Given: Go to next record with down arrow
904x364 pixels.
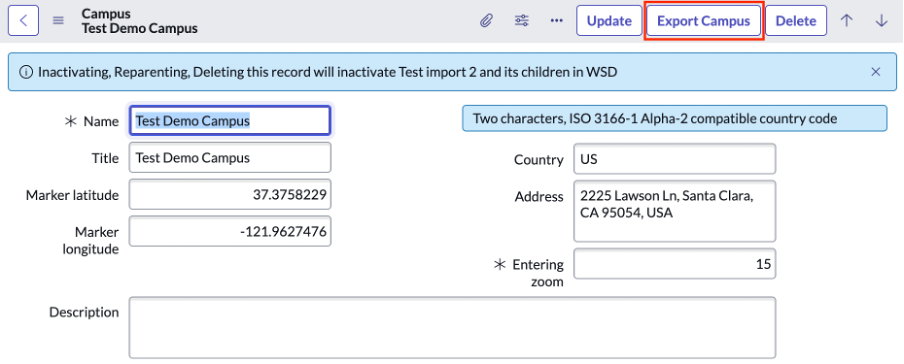Looking at the screenshot, I should point(881,21).
